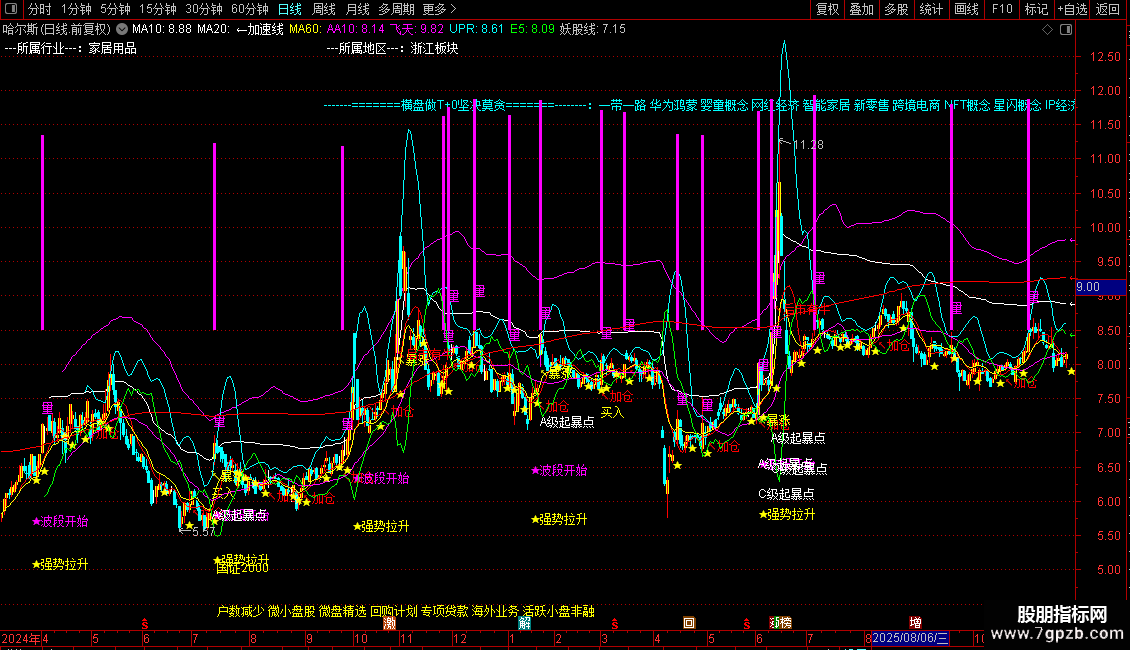The height and width of the screenshot is (650, 1130).
Task: Open the 多周期 multi-period view
Action: [x=396, y=9]
